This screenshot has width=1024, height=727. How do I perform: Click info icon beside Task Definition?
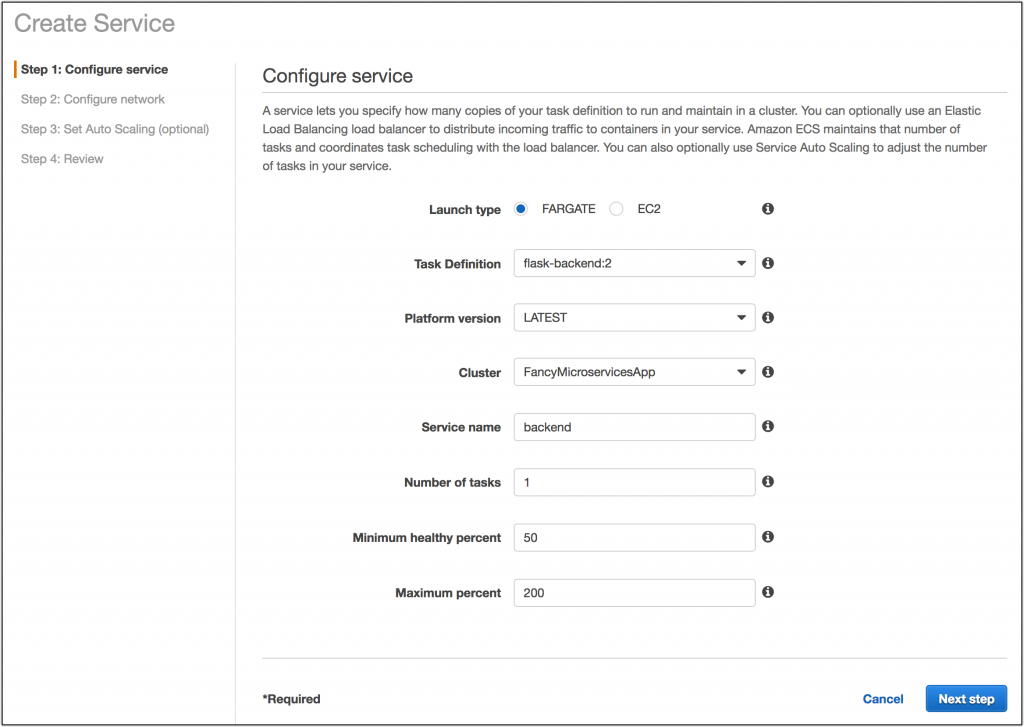point(768,263)
